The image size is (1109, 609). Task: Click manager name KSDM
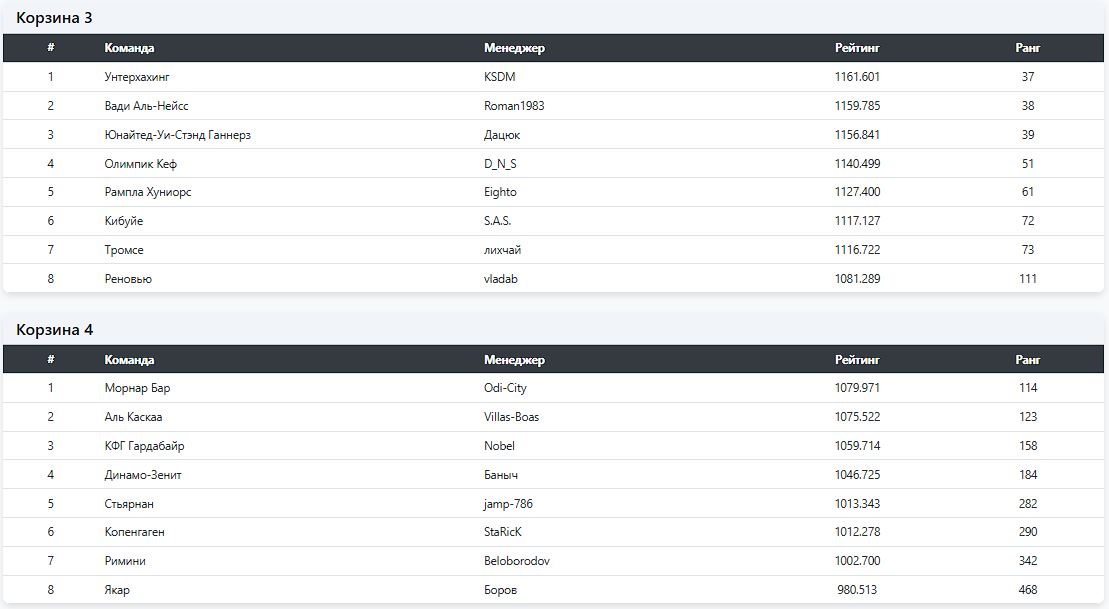tap(499, 77)
